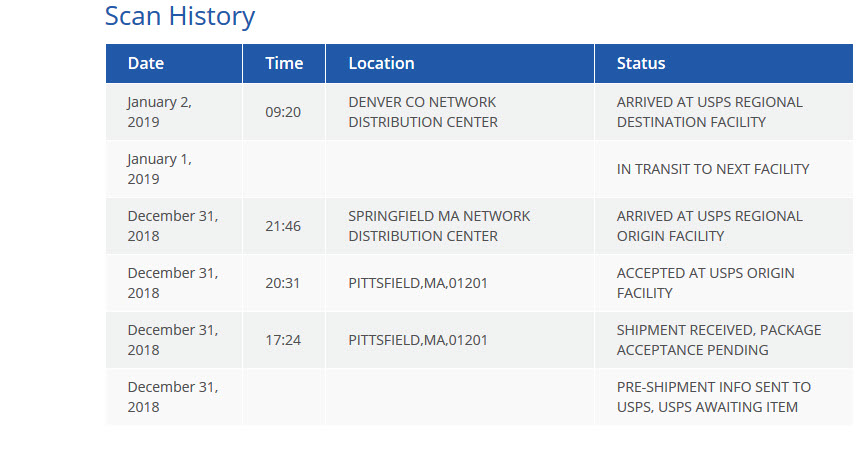
Task: Click Pittsfield location in the 17:24 row
Action: click(418, 340)
